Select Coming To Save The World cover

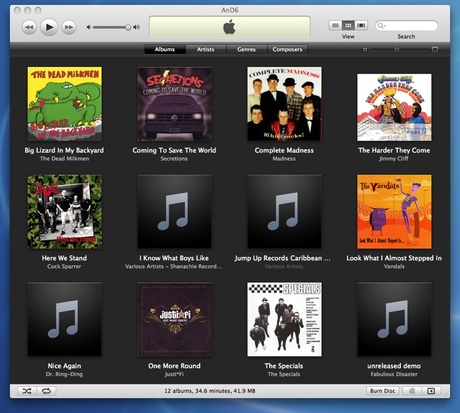coord(174,104)
